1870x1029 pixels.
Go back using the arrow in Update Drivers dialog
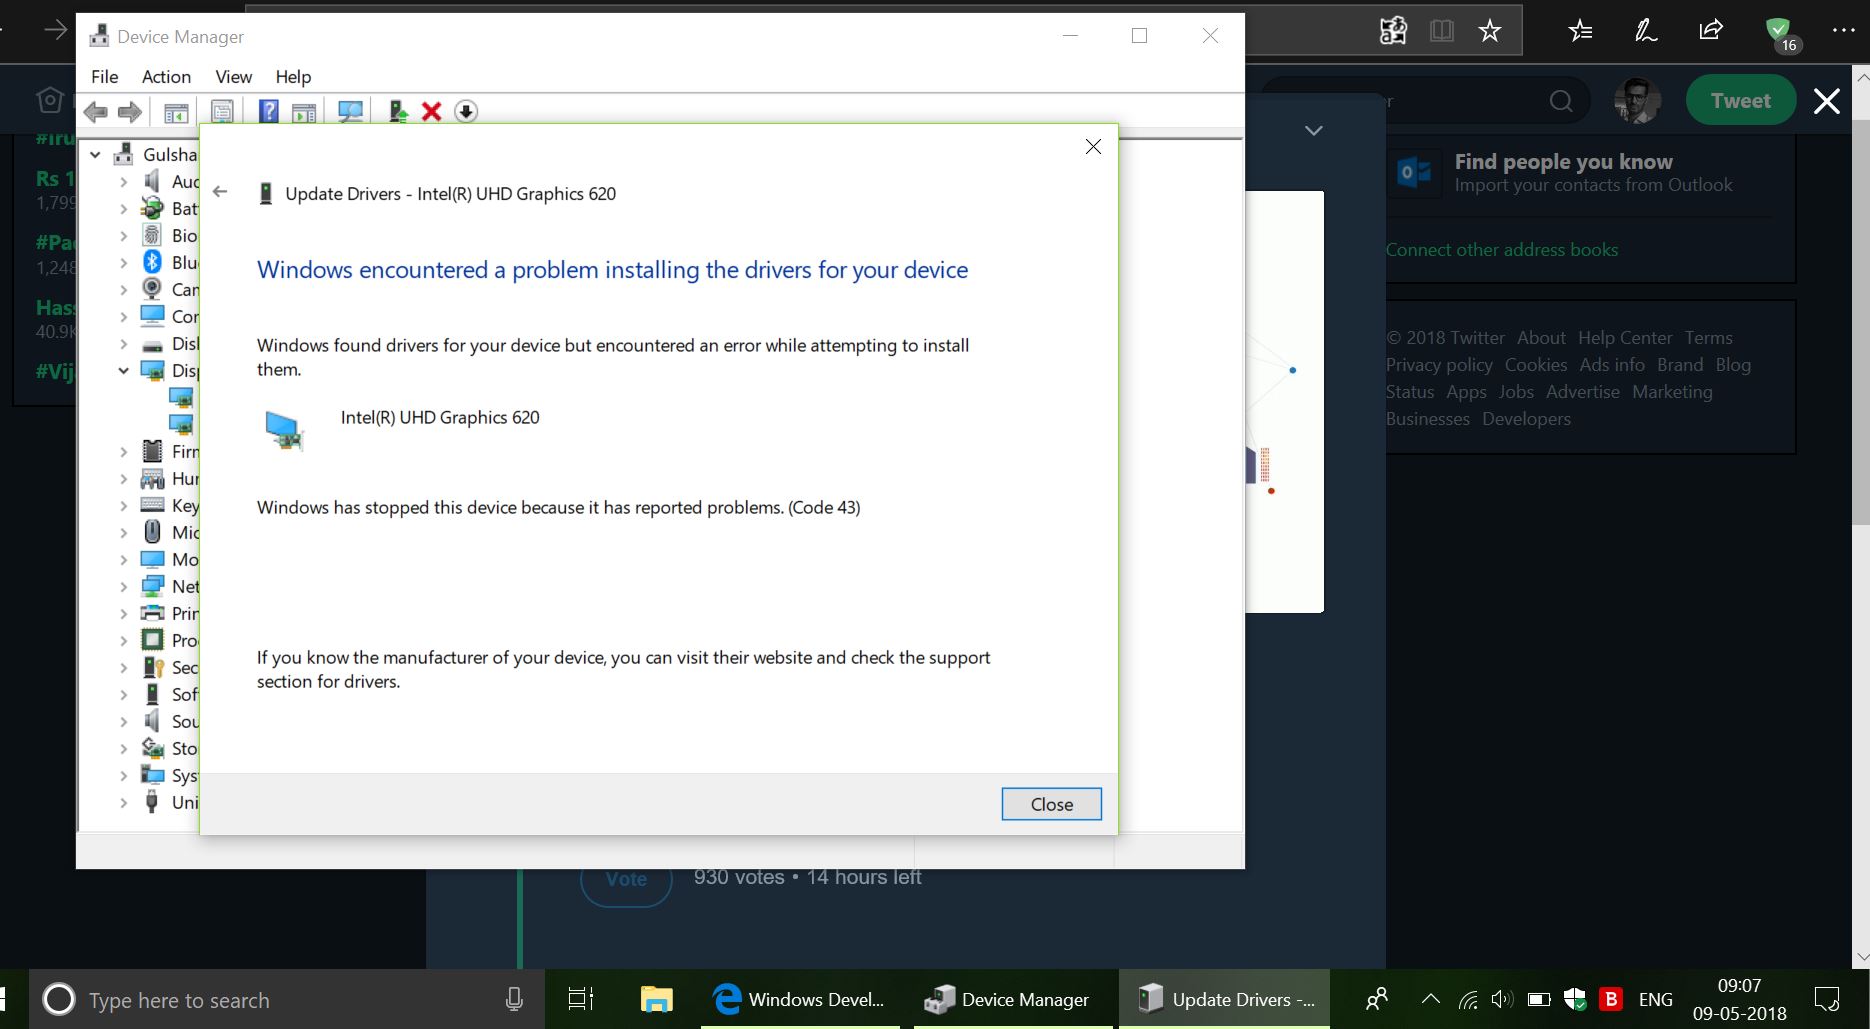click(x=220, y=192)
